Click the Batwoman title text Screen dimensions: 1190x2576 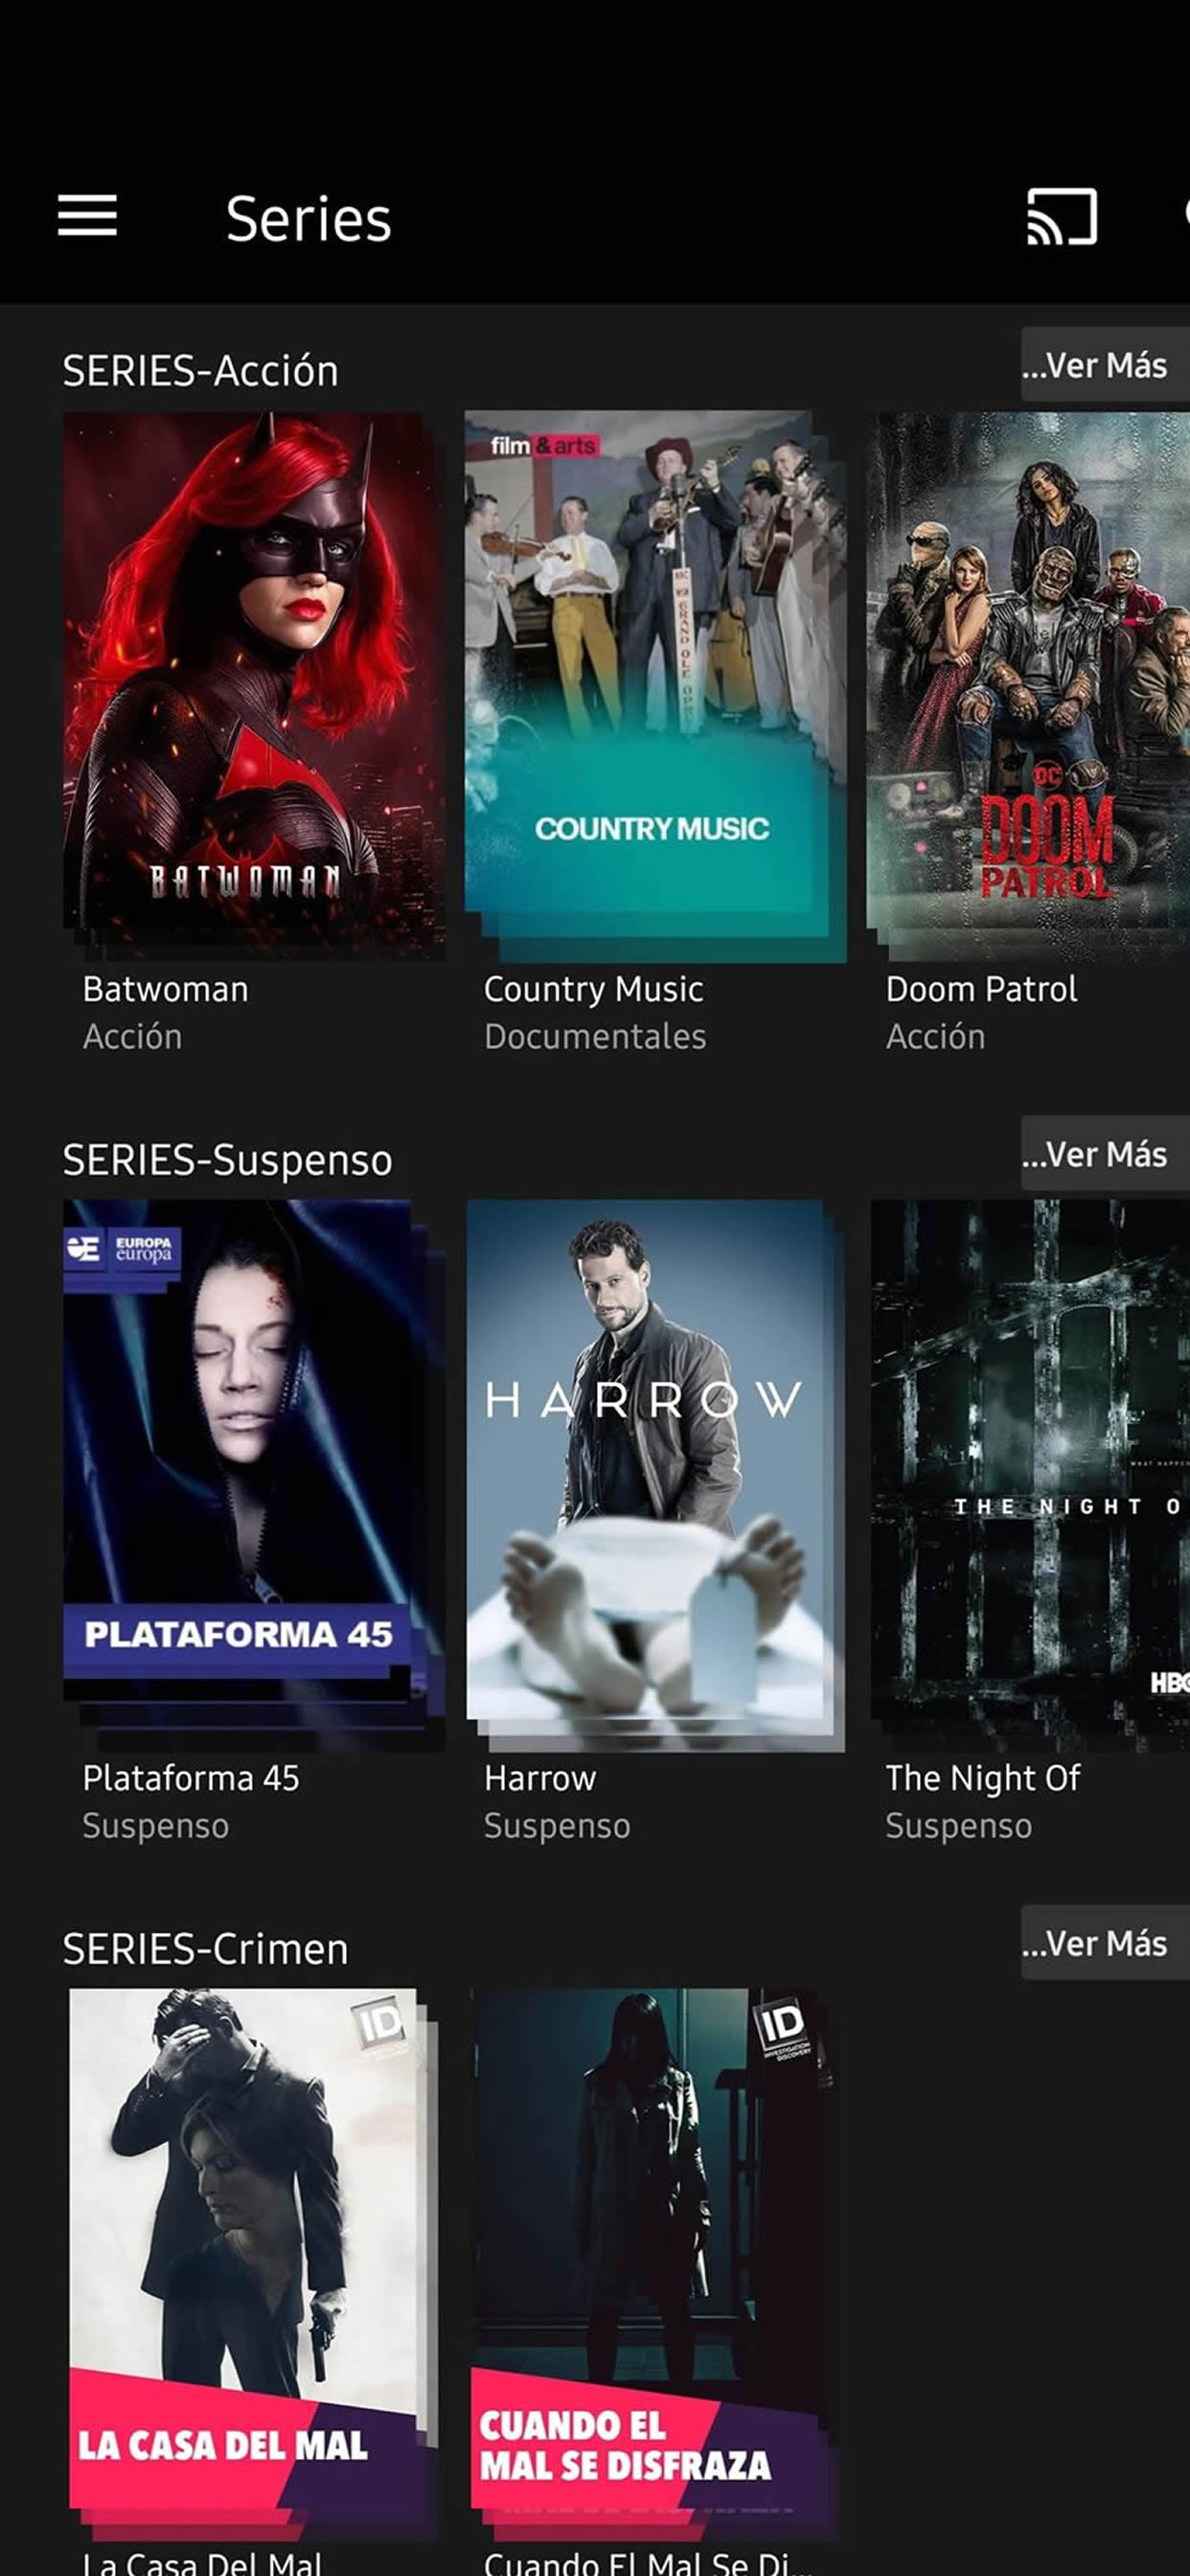(x=166, y=989)
